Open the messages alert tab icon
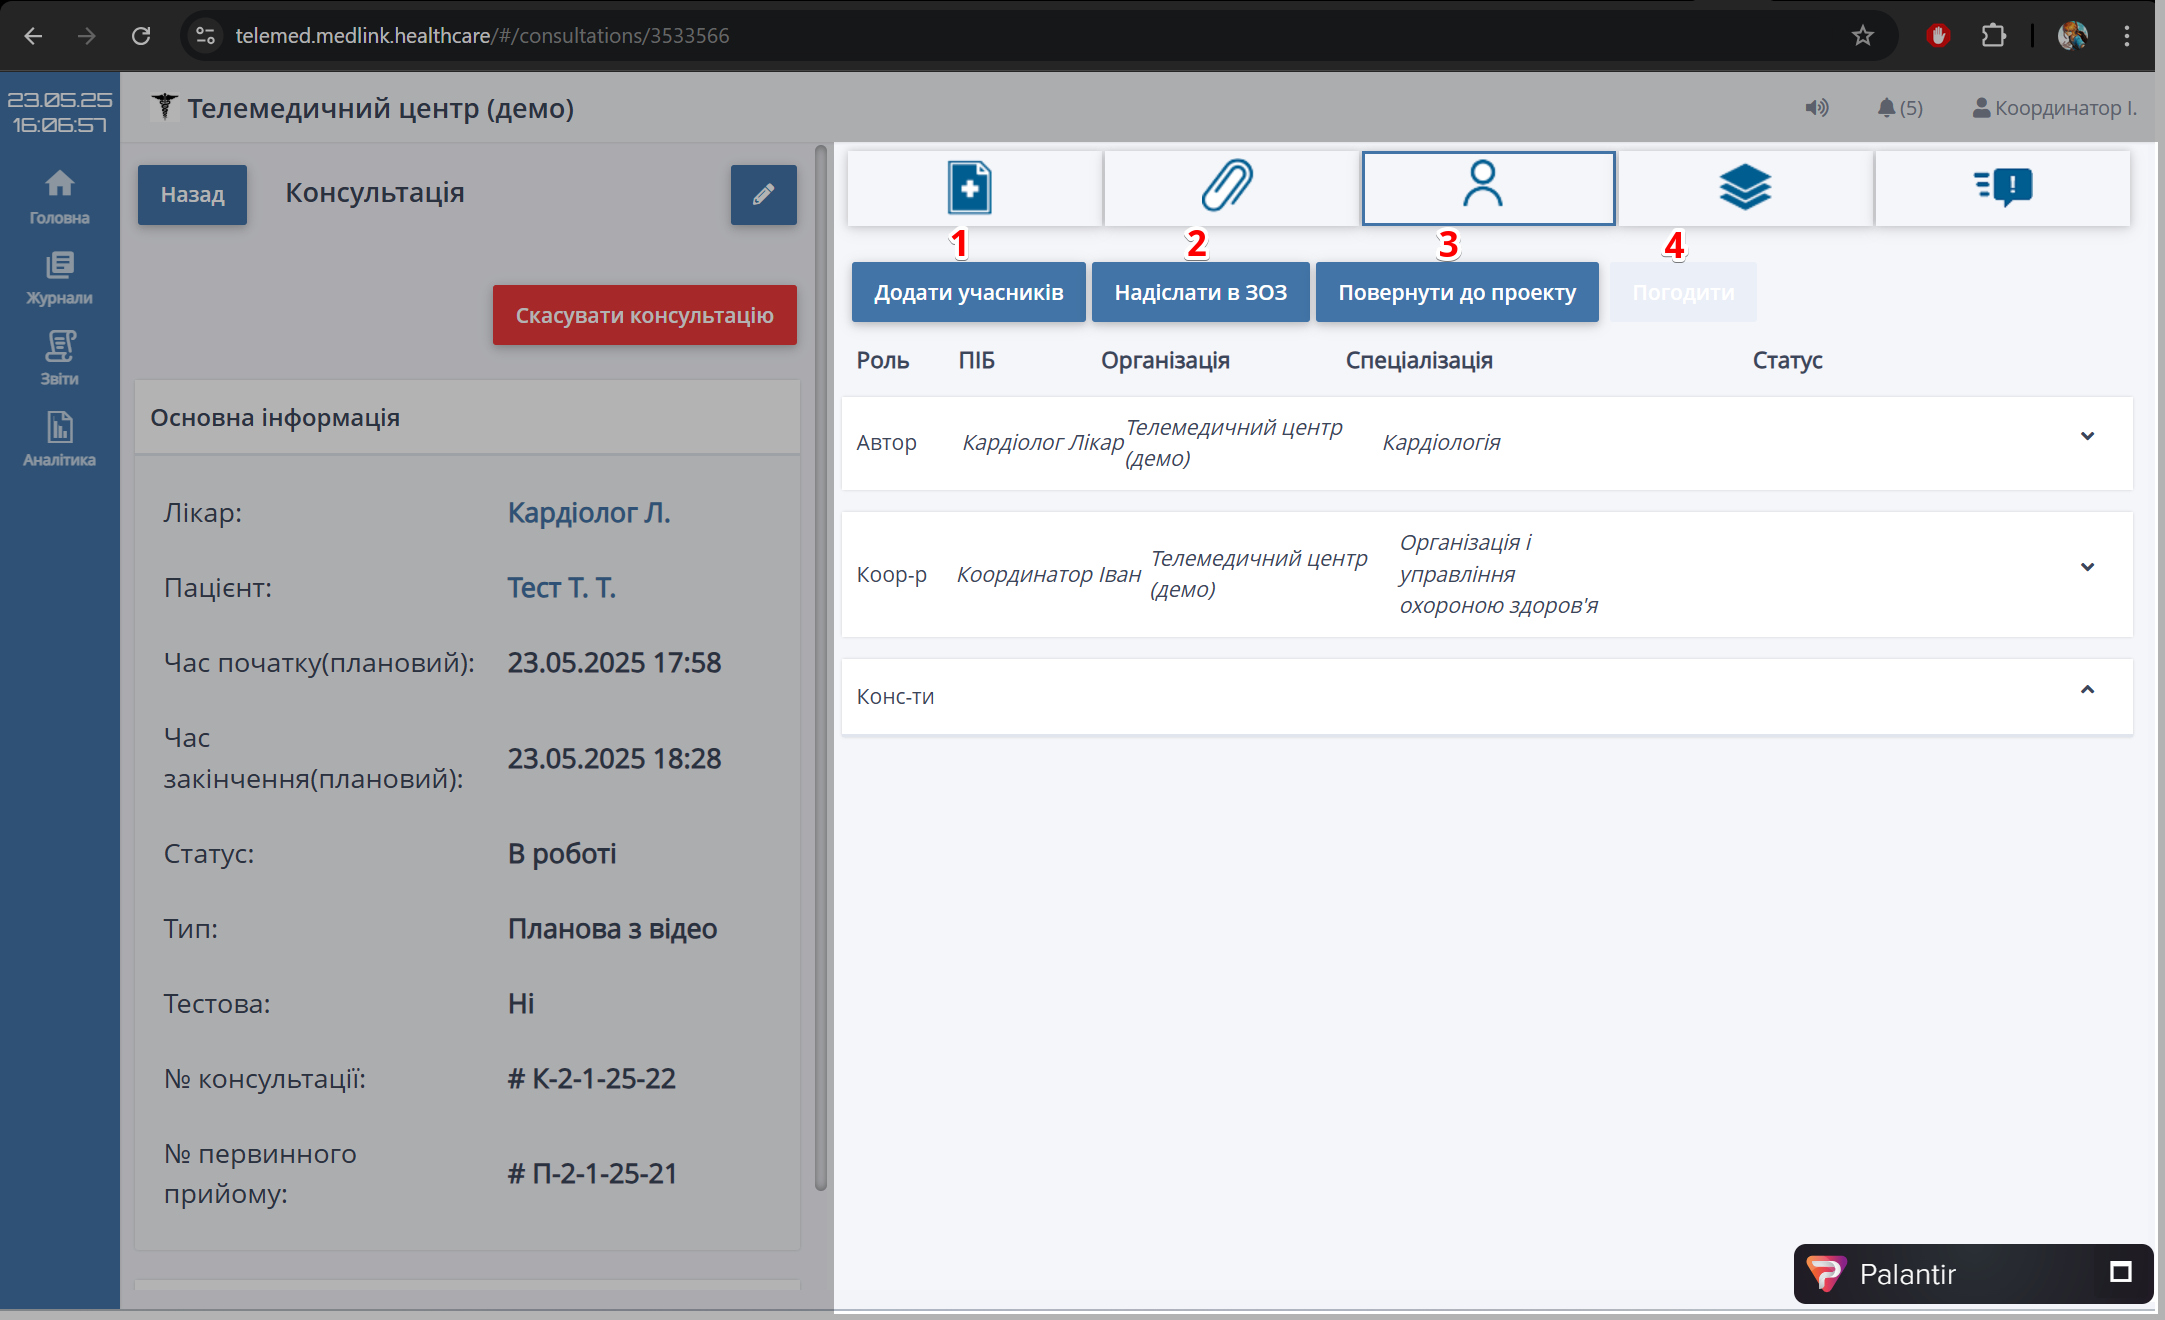The height and width of the screenshot is (1320, 2165). point(2002,187)
